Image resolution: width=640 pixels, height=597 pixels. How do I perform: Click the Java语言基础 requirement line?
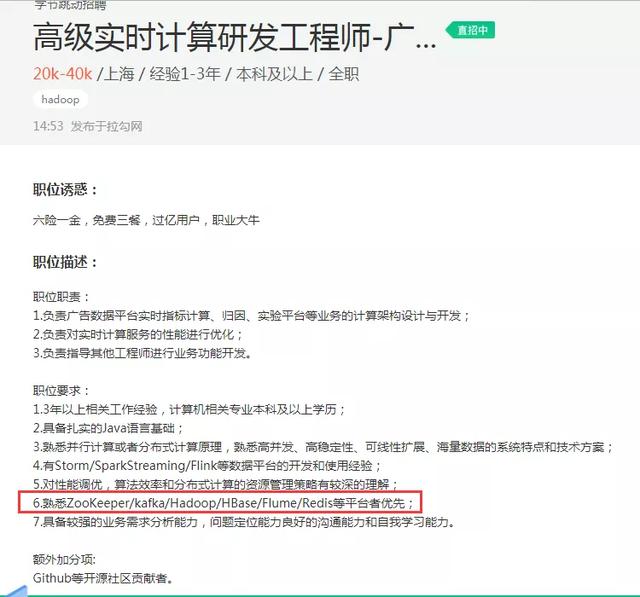[108, 428]
